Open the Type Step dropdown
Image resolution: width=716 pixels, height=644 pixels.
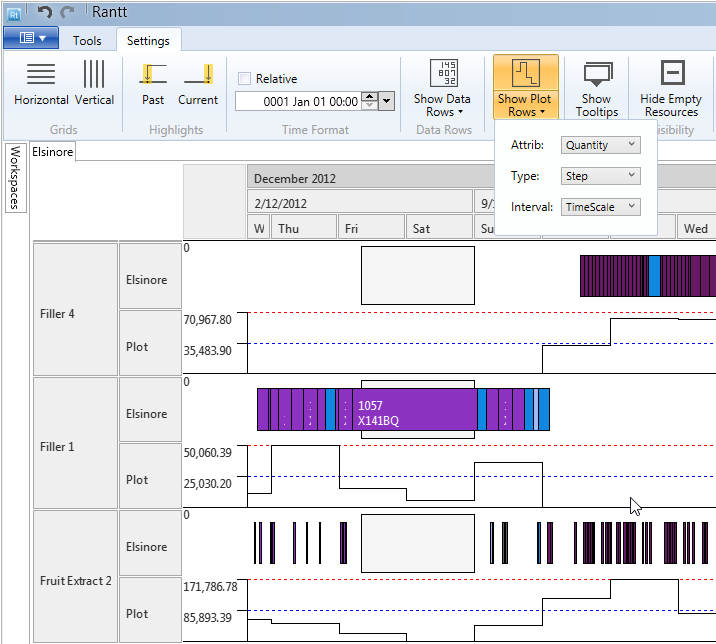pos(599,176)
